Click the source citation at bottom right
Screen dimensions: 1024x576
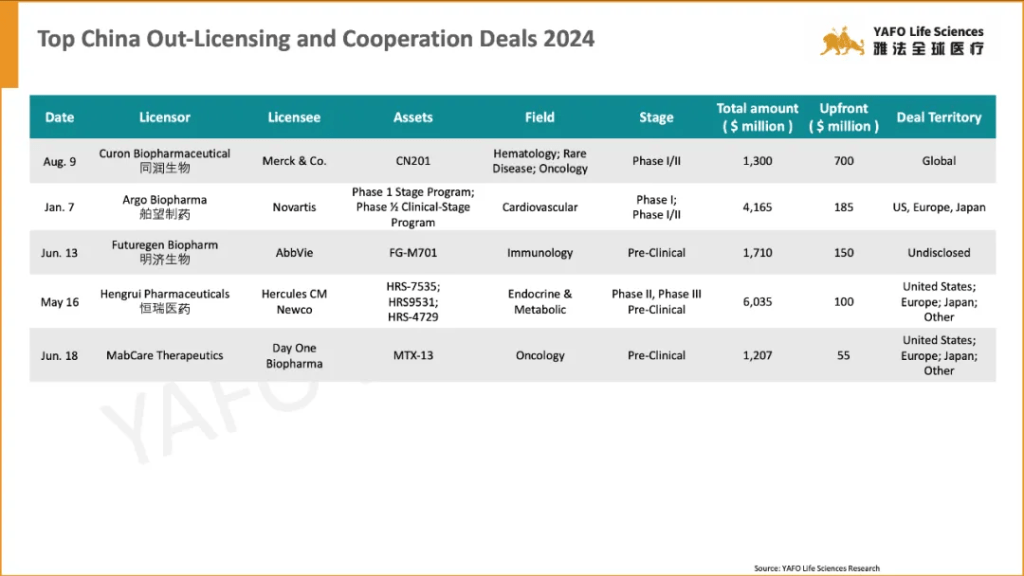pyautogui.click(x=816, y=568)
